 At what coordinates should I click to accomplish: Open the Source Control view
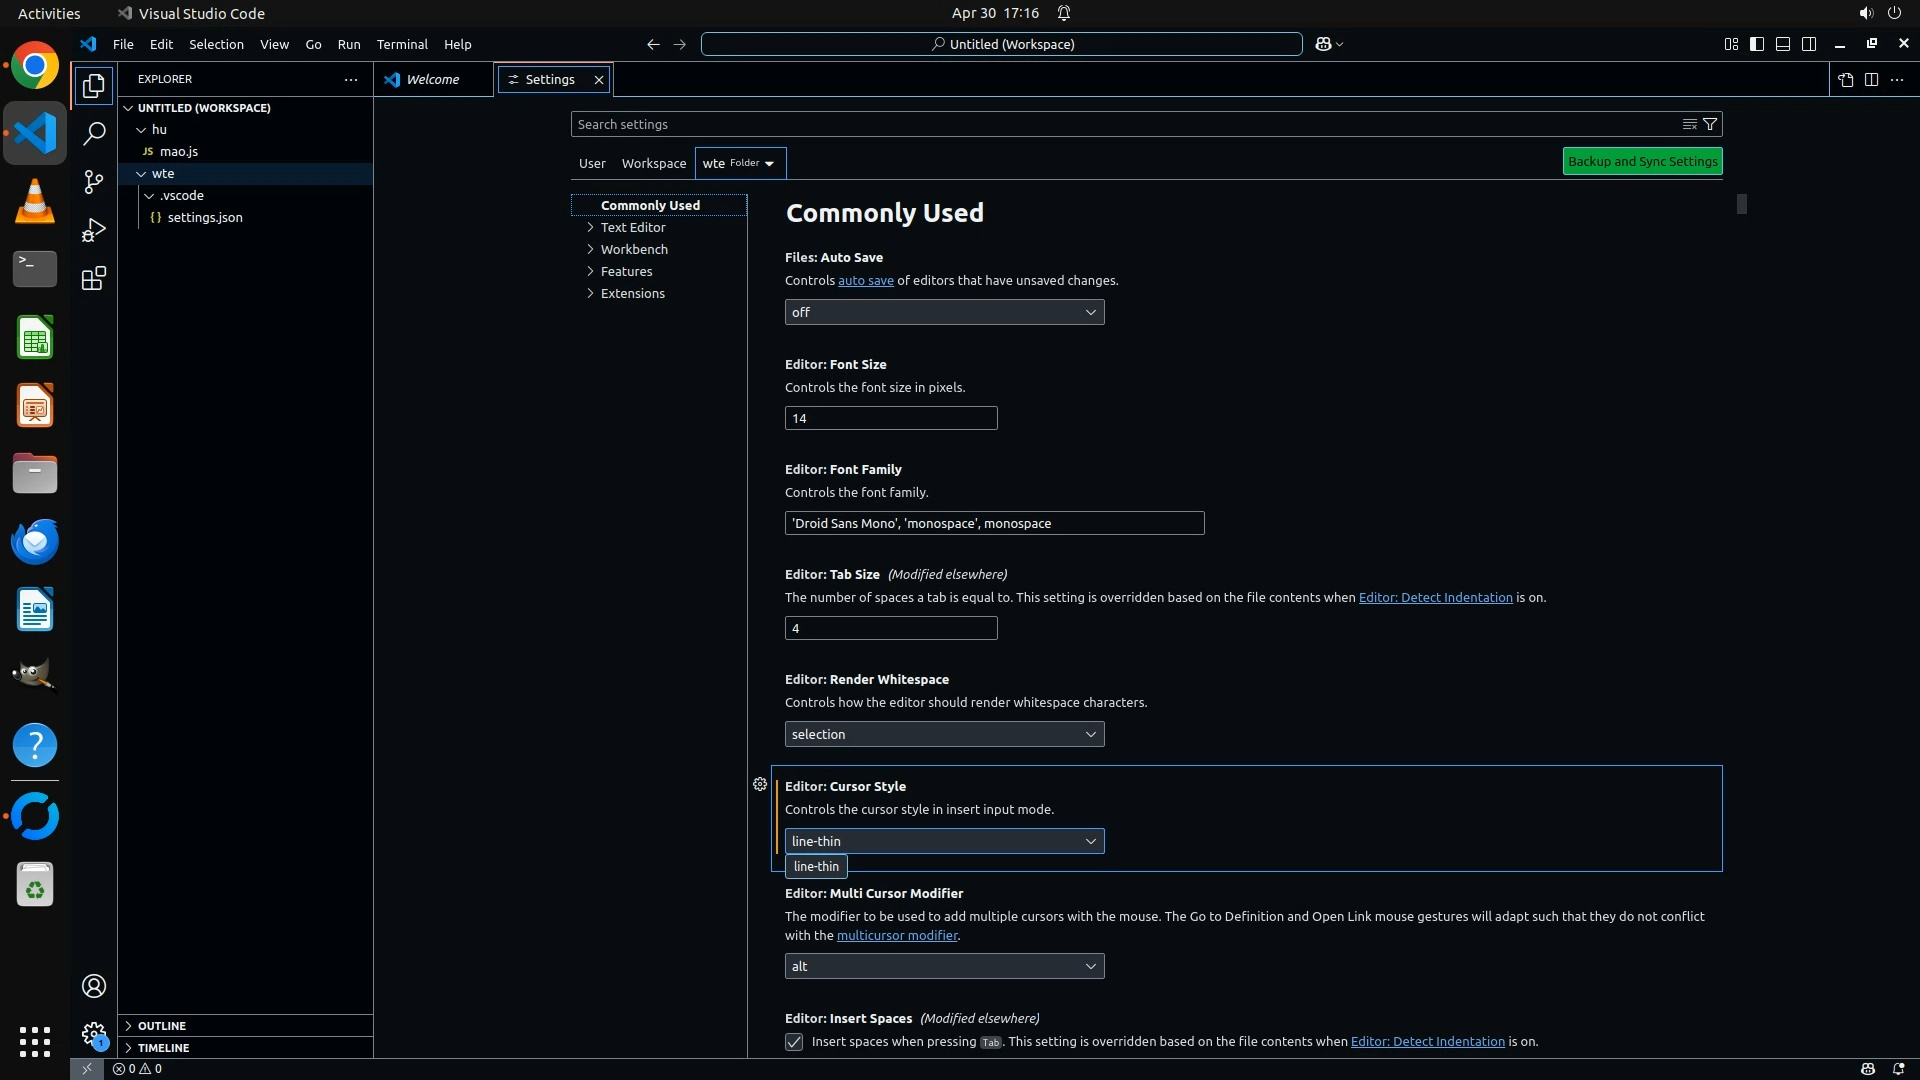coord(94,181)
